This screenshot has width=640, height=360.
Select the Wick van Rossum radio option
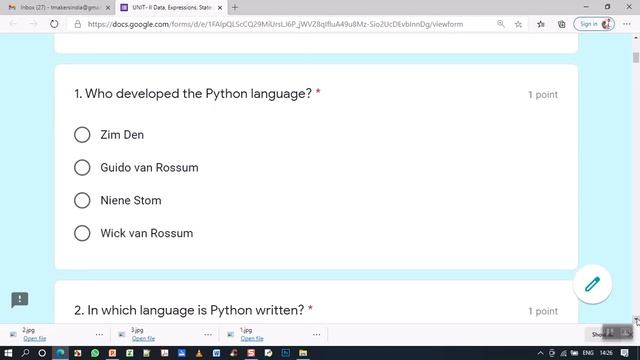coord(82,233)
